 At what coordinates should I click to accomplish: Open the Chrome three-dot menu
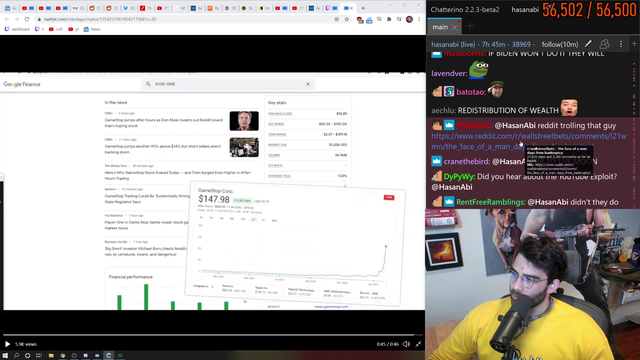(419, 19)
